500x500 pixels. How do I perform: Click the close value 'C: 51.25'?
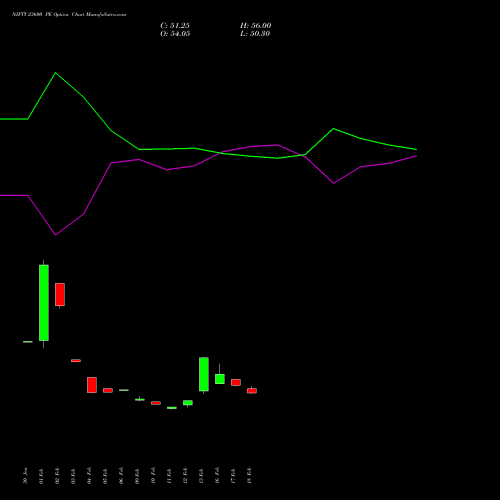point(175,26)
